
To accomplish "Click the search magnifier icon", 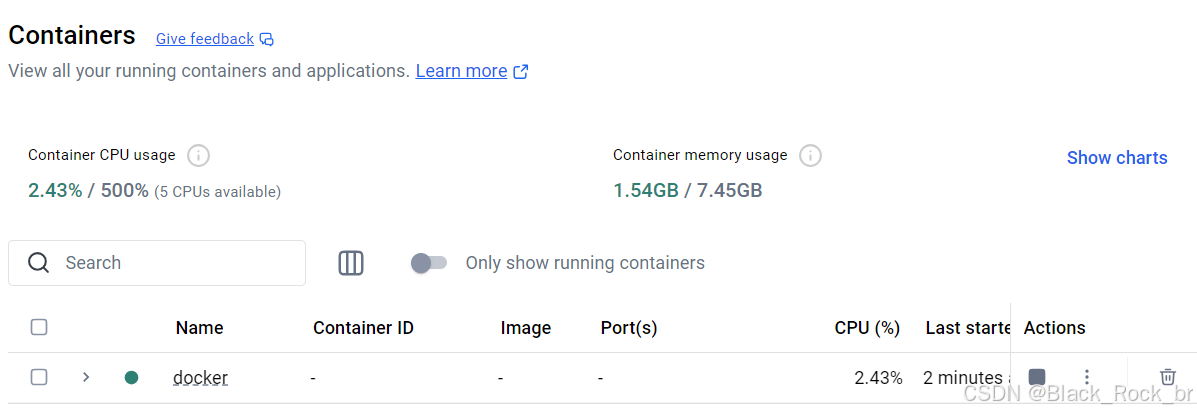I will pos(38,263).
